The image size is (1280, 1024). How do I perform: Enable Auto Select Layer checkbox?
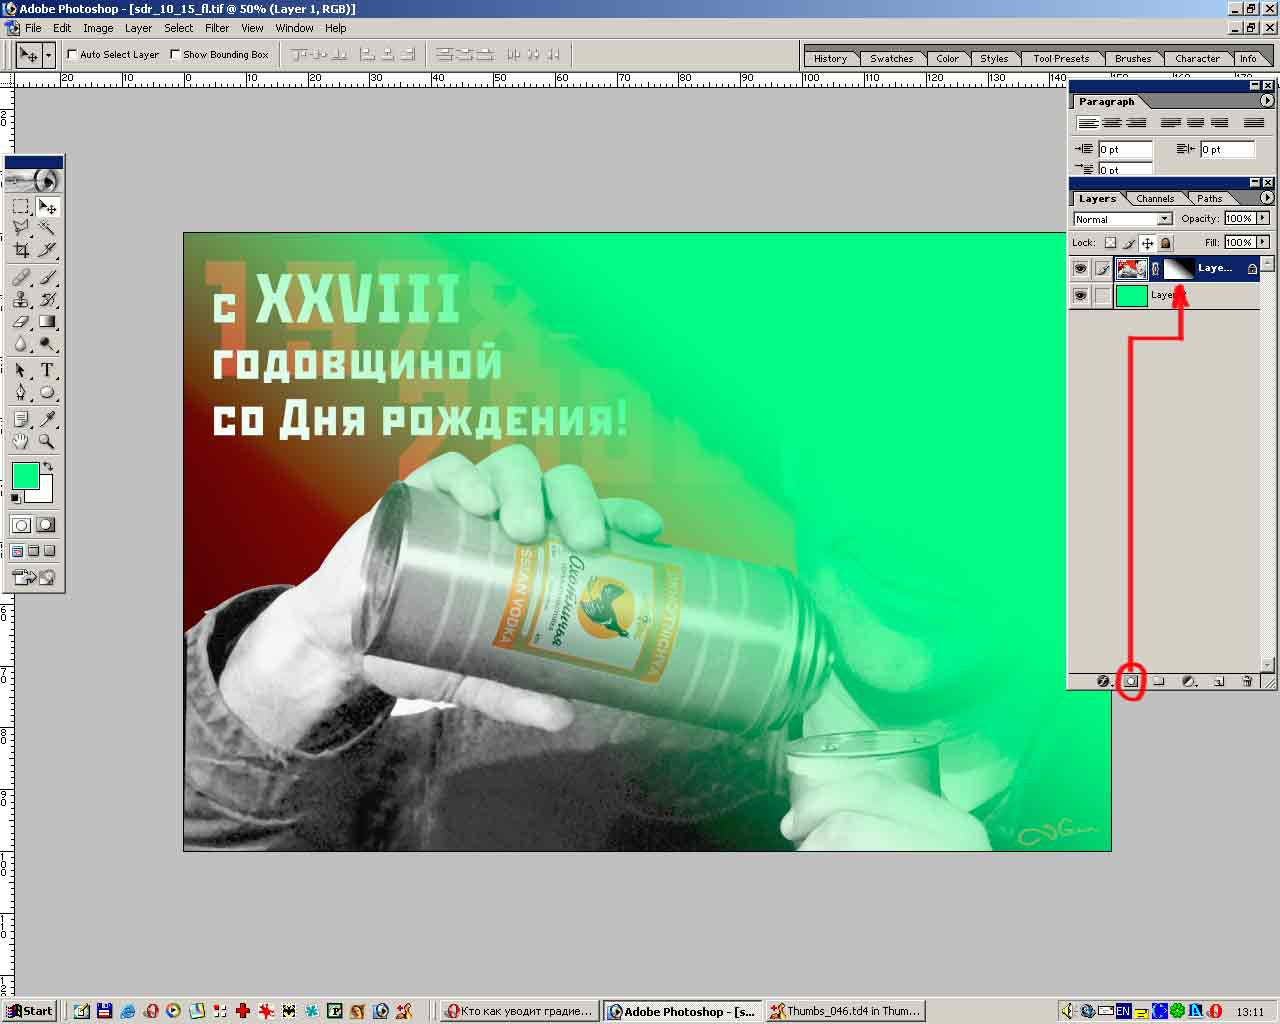72,55
